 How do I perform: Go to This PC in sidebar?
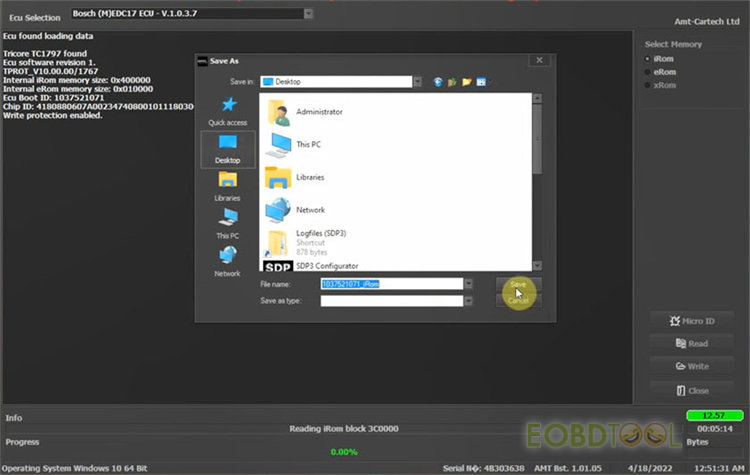point(228,223)
